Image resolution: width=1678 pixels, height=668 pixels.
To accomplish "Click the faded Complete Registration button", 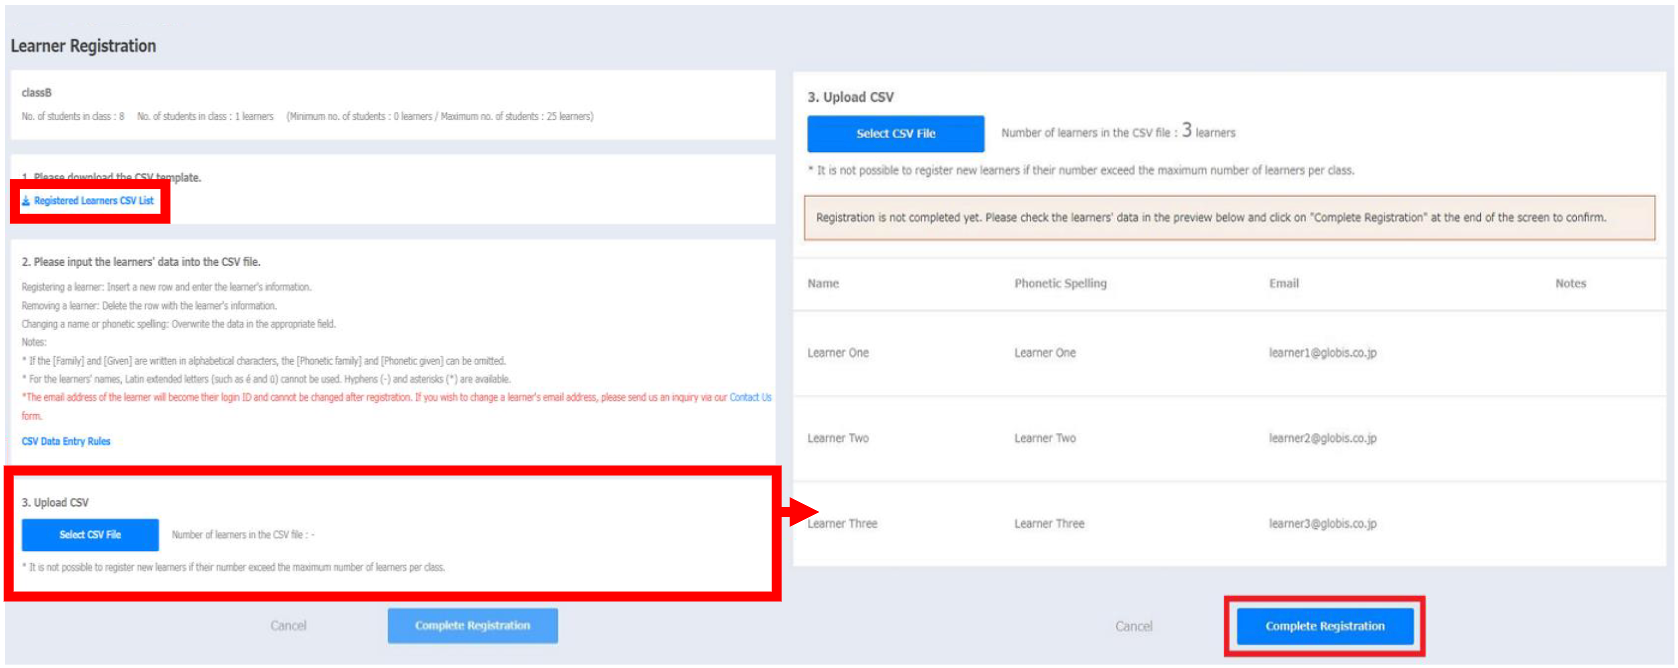I will point(472,626).
